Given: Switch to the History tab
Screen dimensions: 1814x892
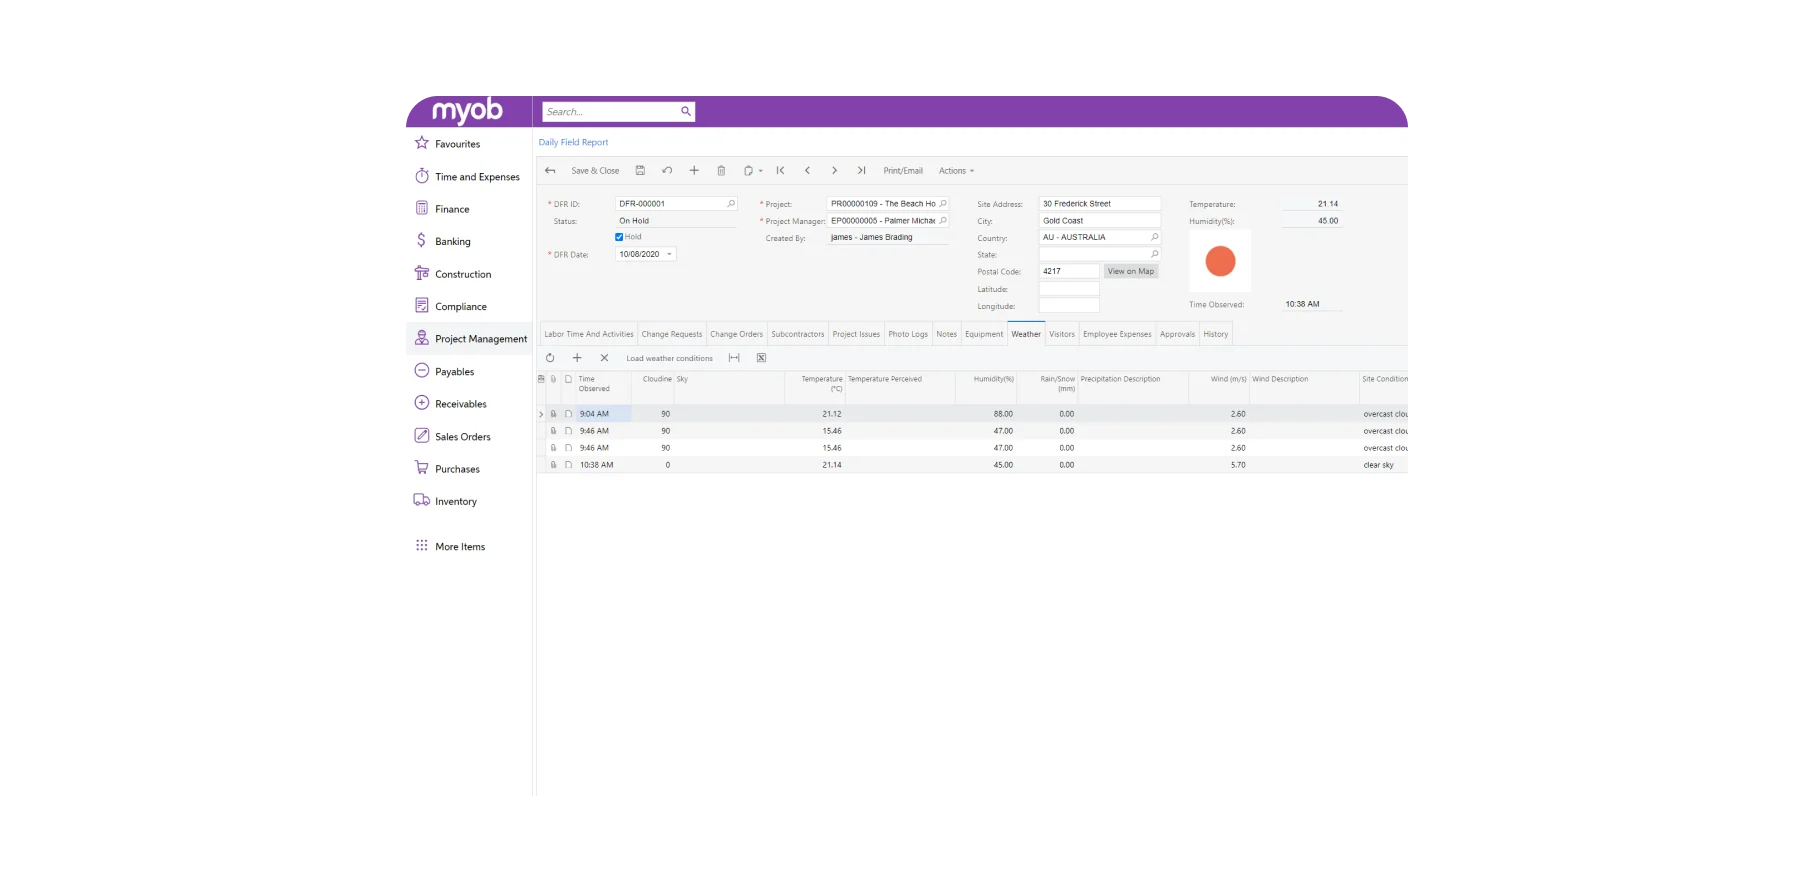Looking at the screenshot, I should [x=1216, y=334].
